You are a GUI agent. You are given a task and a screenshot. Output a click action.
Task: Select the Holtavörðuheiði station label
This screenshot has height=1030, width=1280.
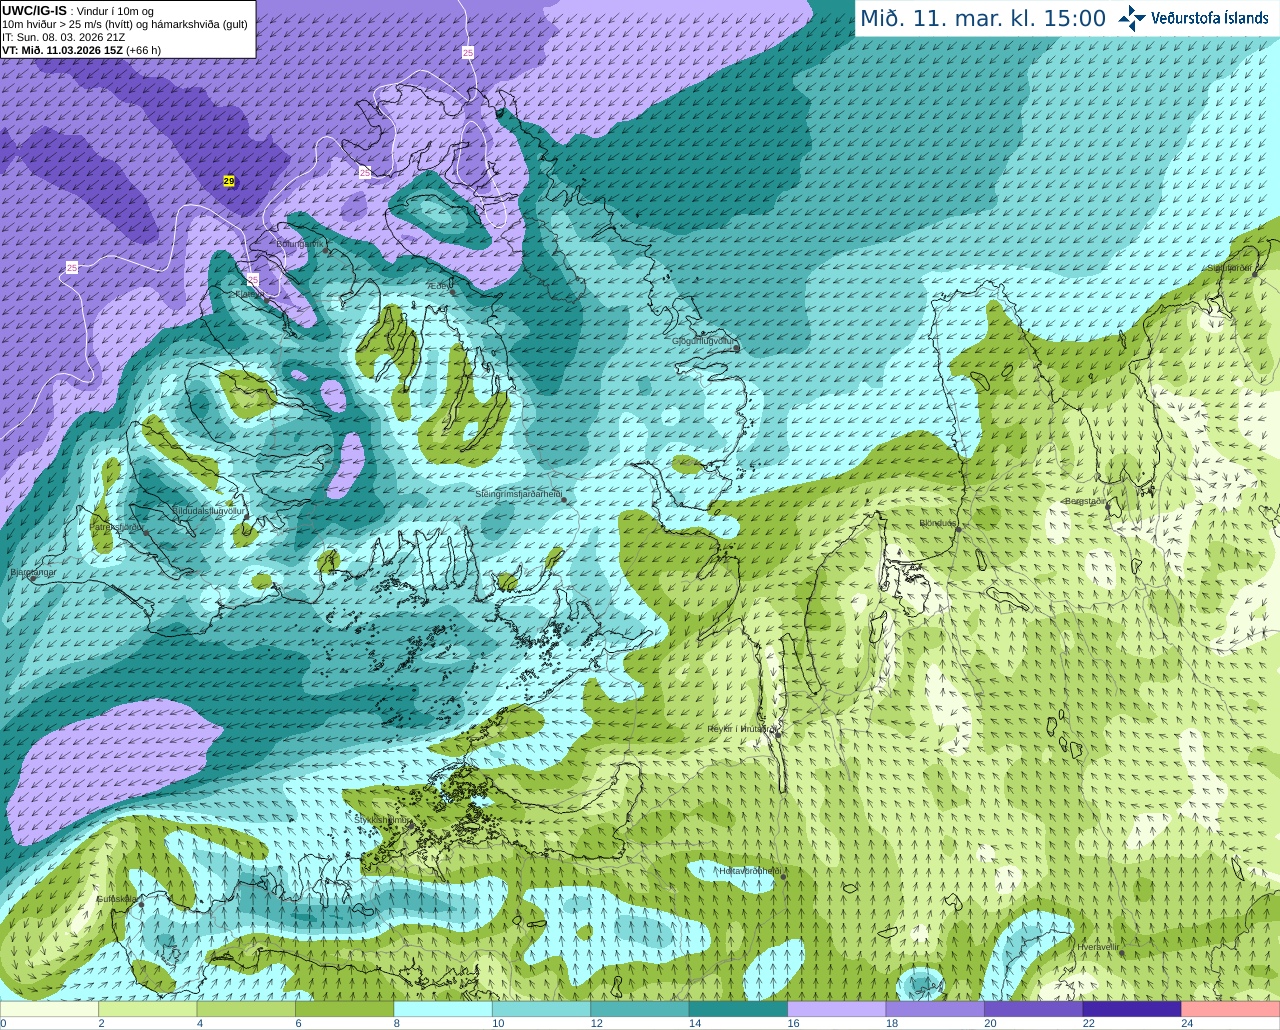click(749, 871)
